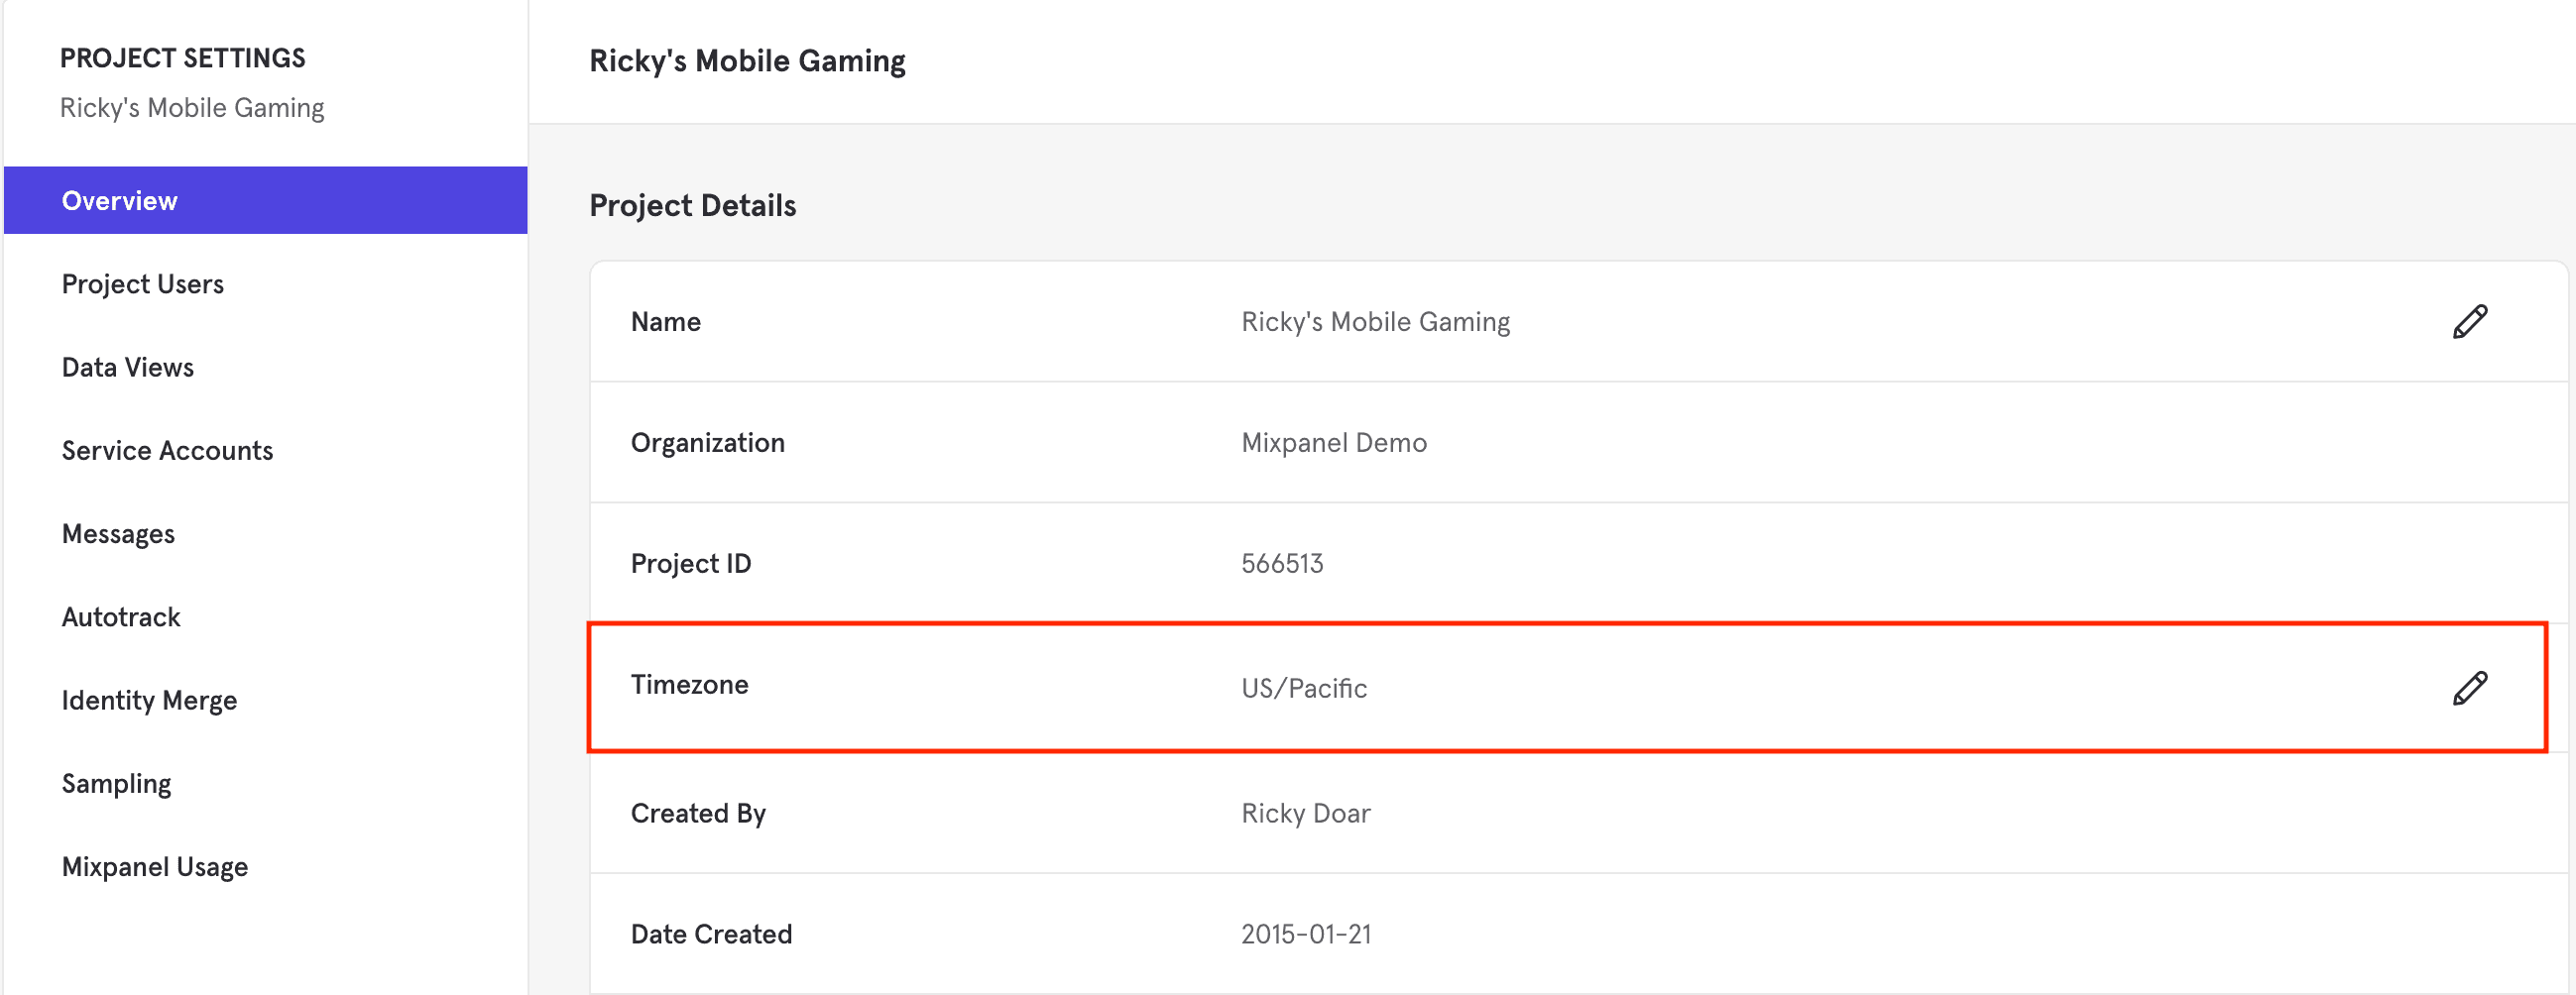Open Service Accounts page
The image size is (2576, 995).
[167, 451]
